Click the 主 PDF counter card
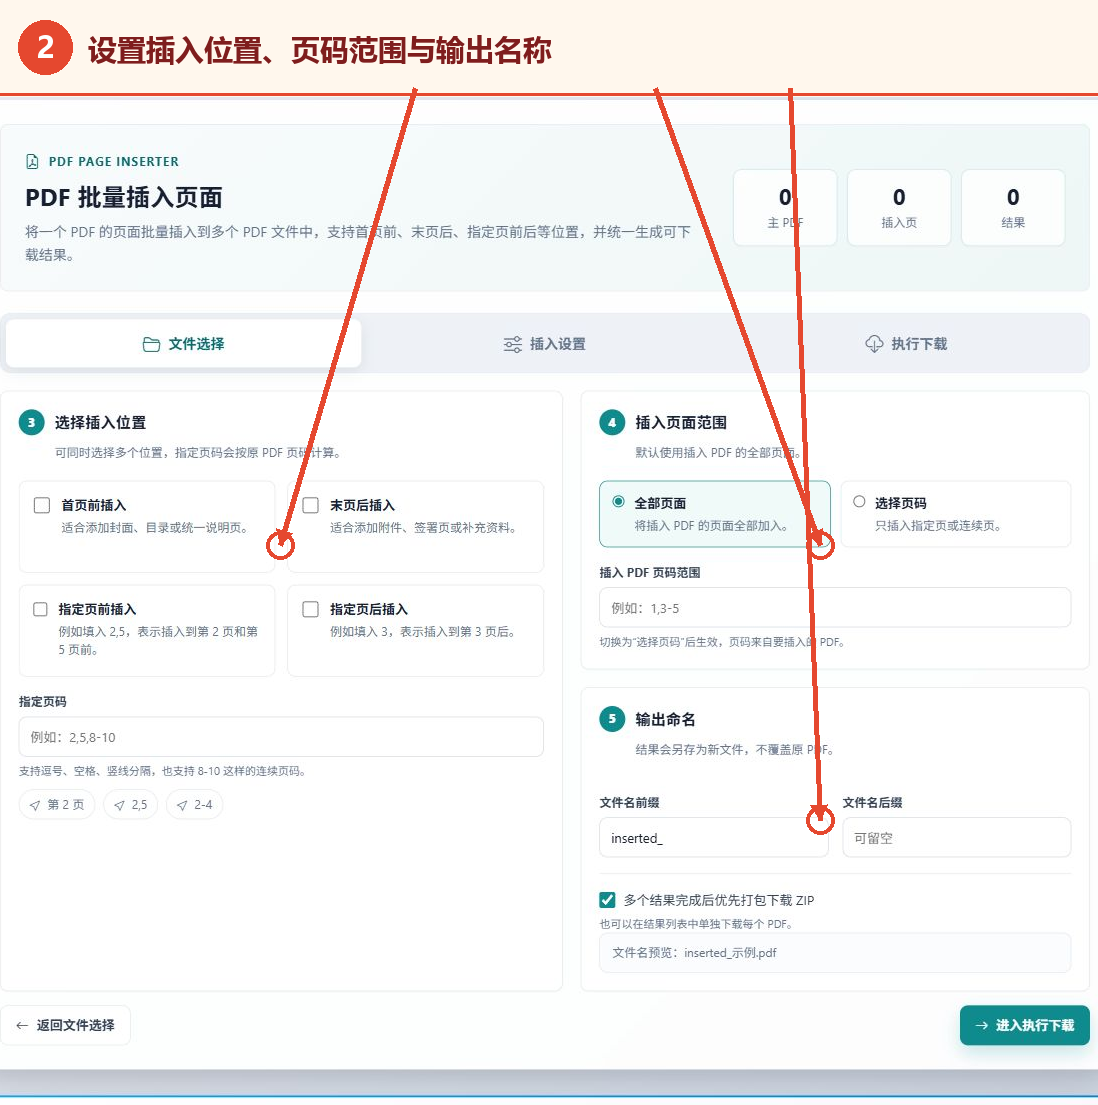The image size is (1098, 1105). tap(785, 208)
